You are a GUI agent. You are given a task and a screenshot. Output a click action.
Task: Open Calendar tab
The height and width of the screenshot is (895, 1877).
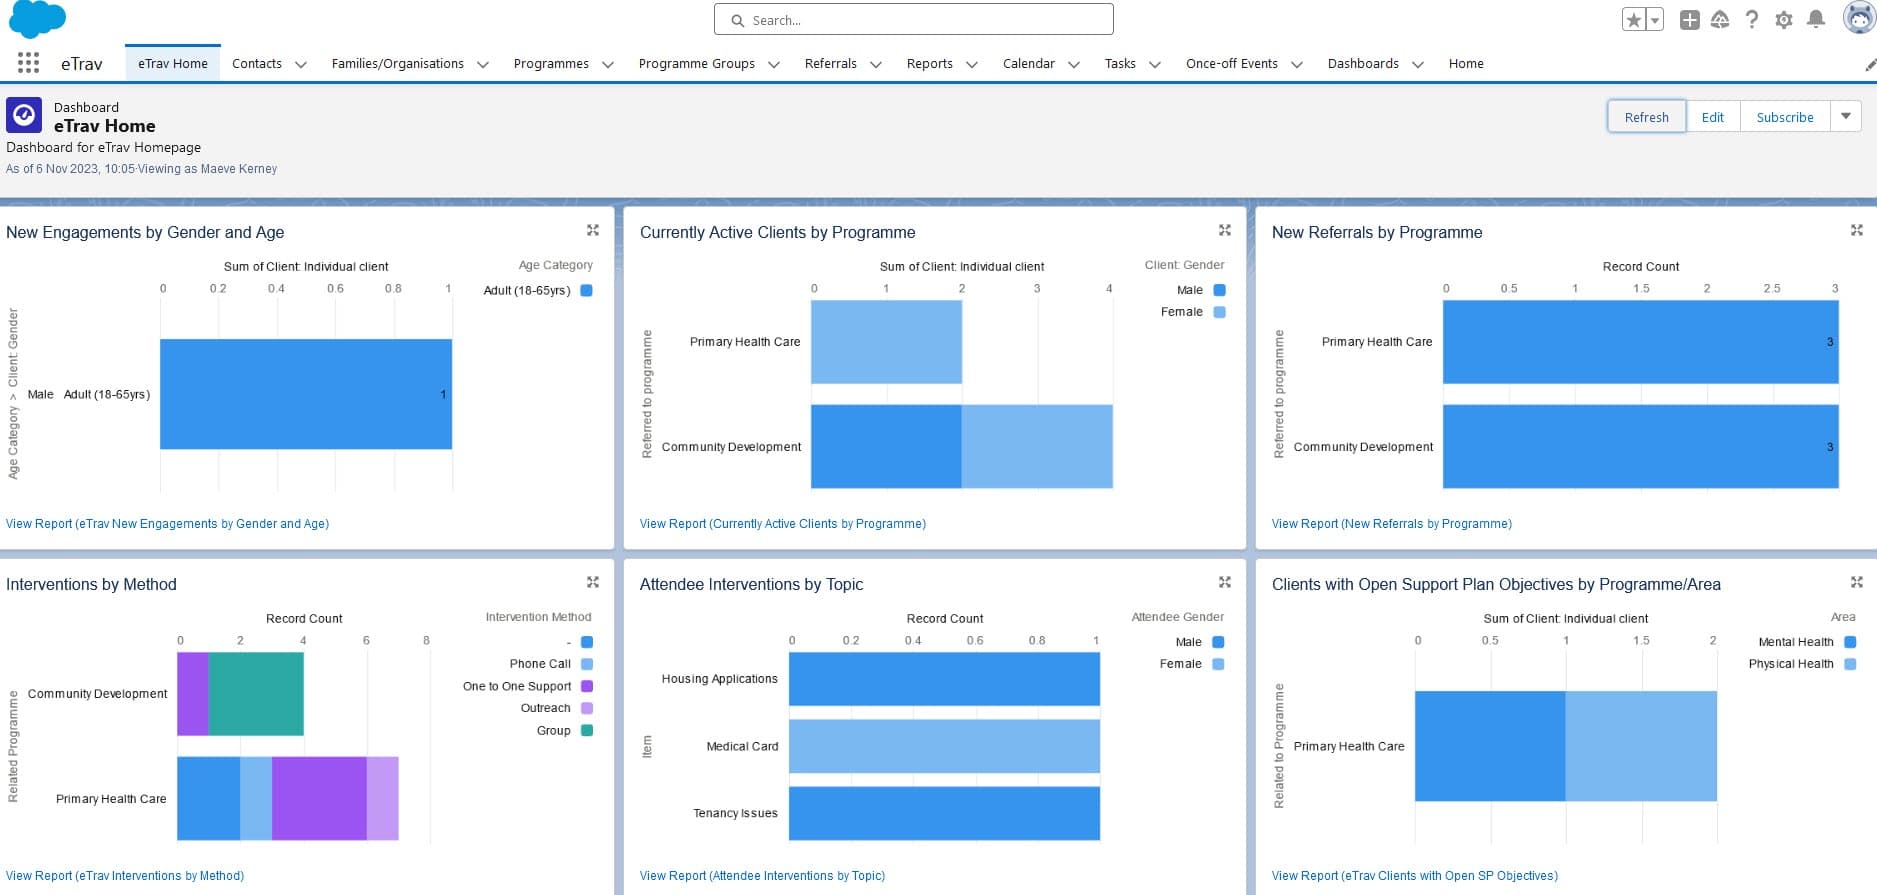coord(1029,63)
